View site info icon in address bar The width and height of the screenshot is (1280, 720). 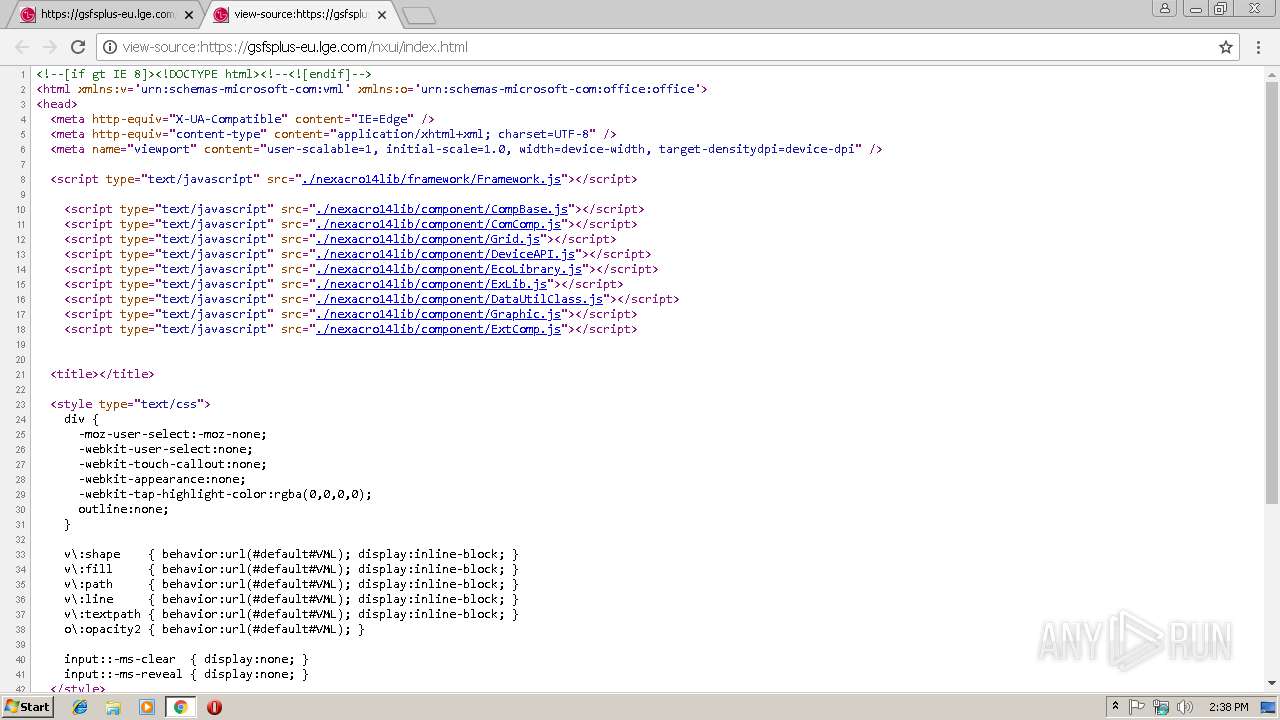coord(110,47)
